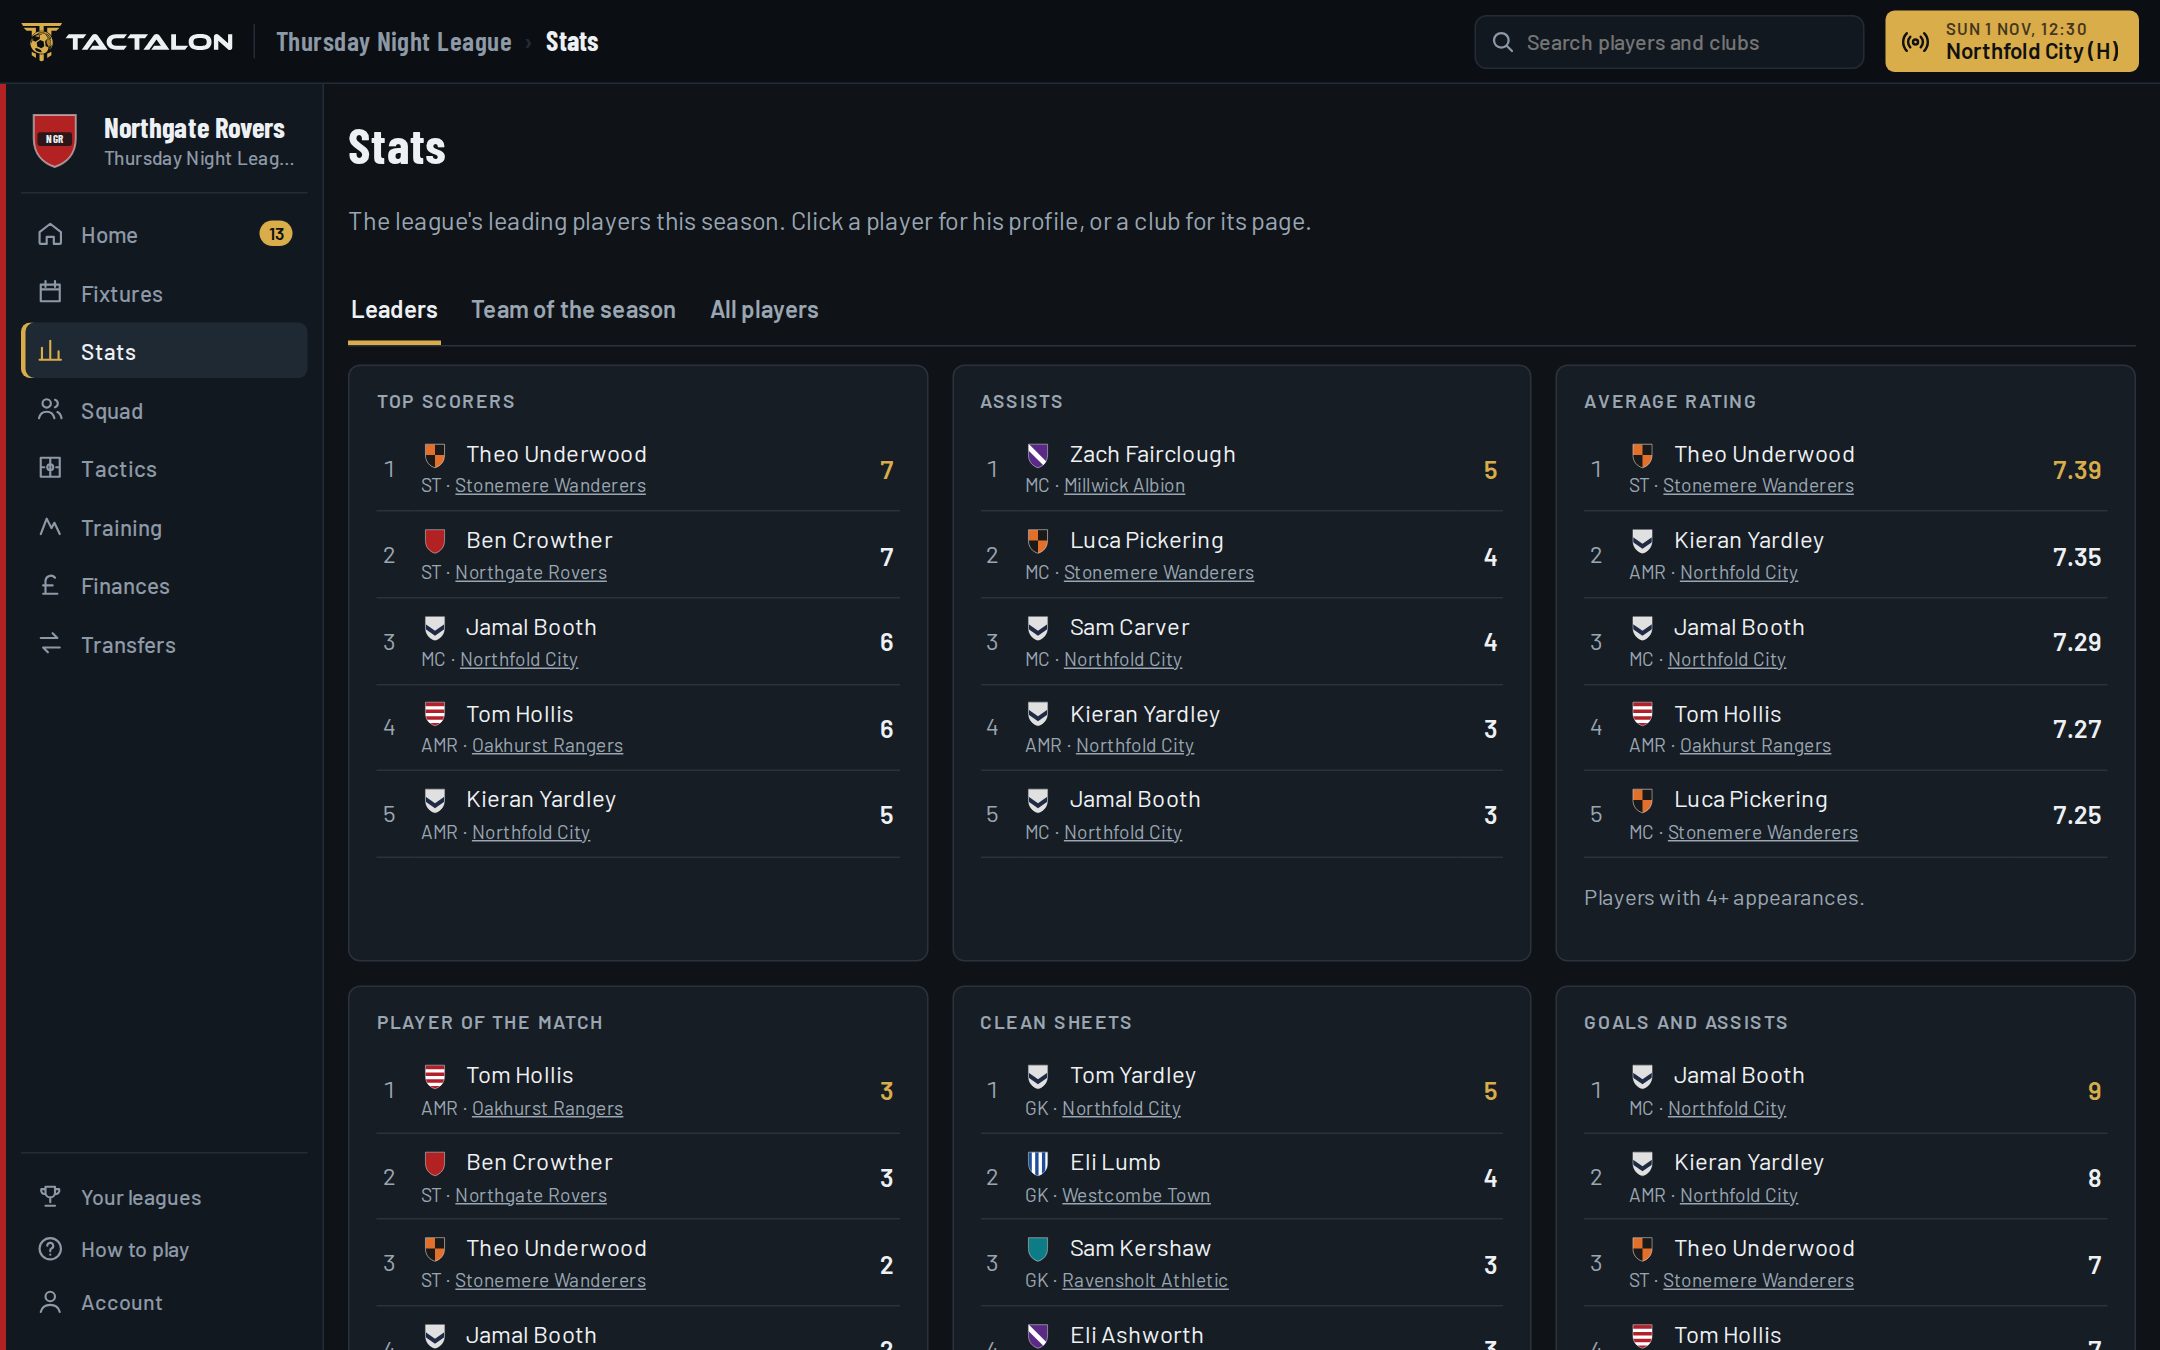Open How to play help icon
2160x1350 pixels.
50,1249
